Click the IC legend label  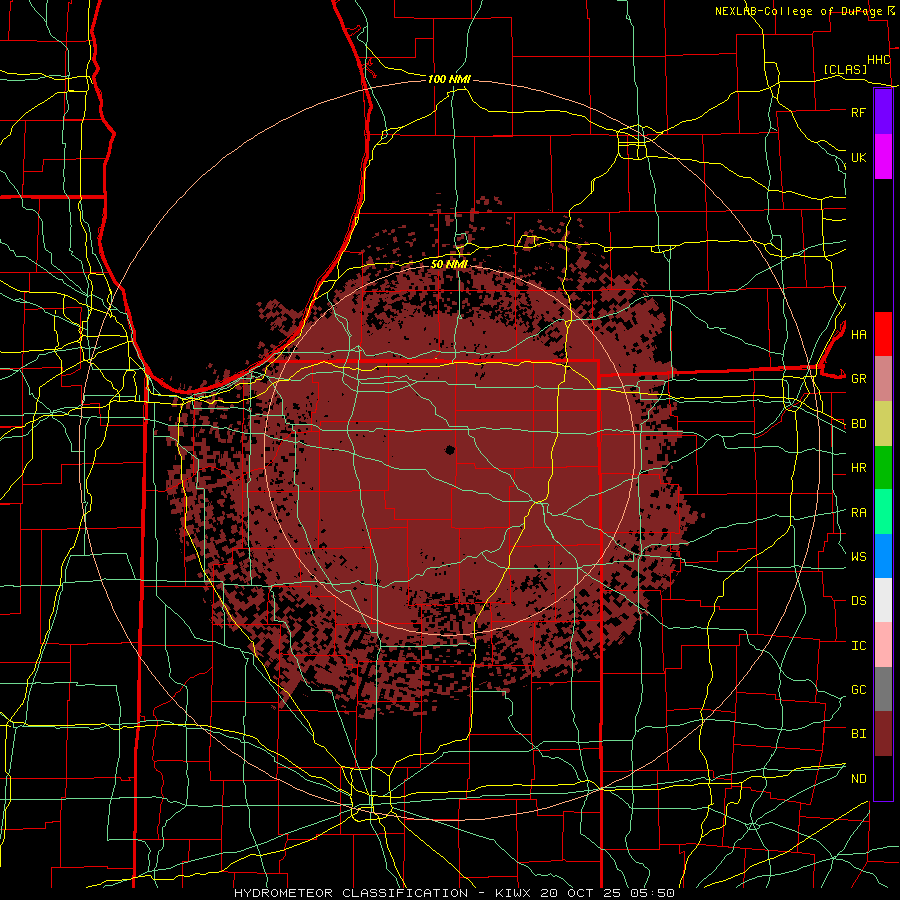point(859,646)
